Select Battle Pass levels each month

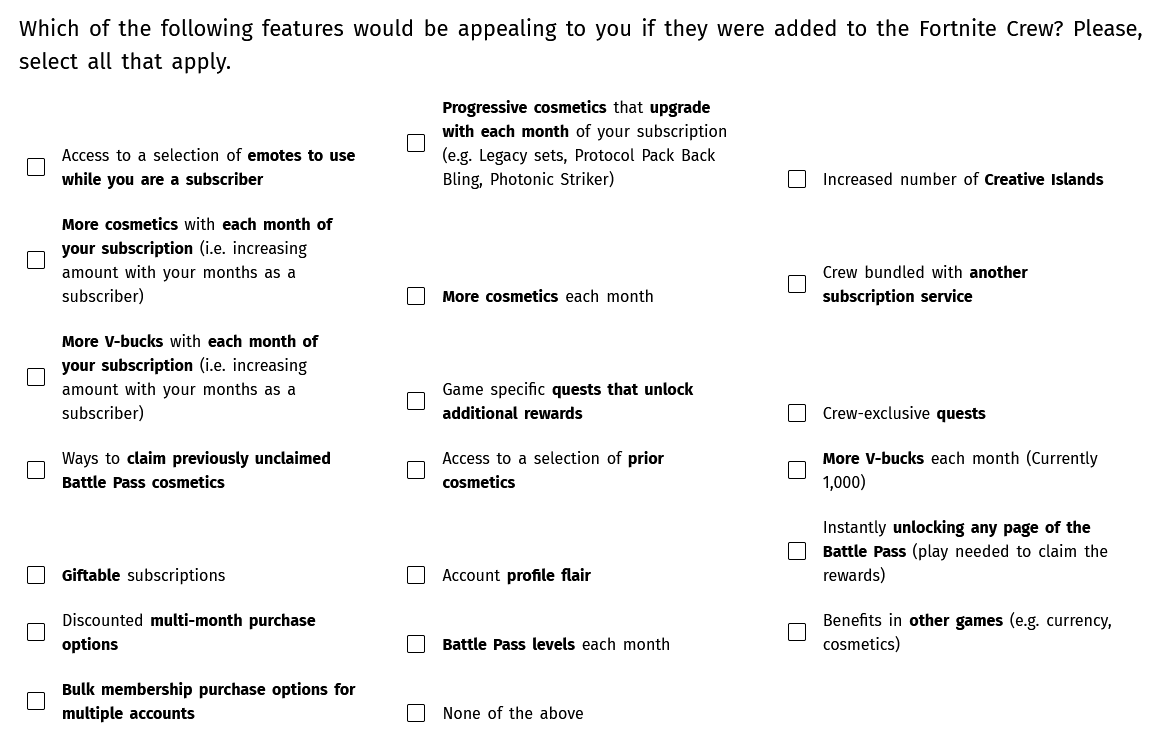[x=416, y=644]
